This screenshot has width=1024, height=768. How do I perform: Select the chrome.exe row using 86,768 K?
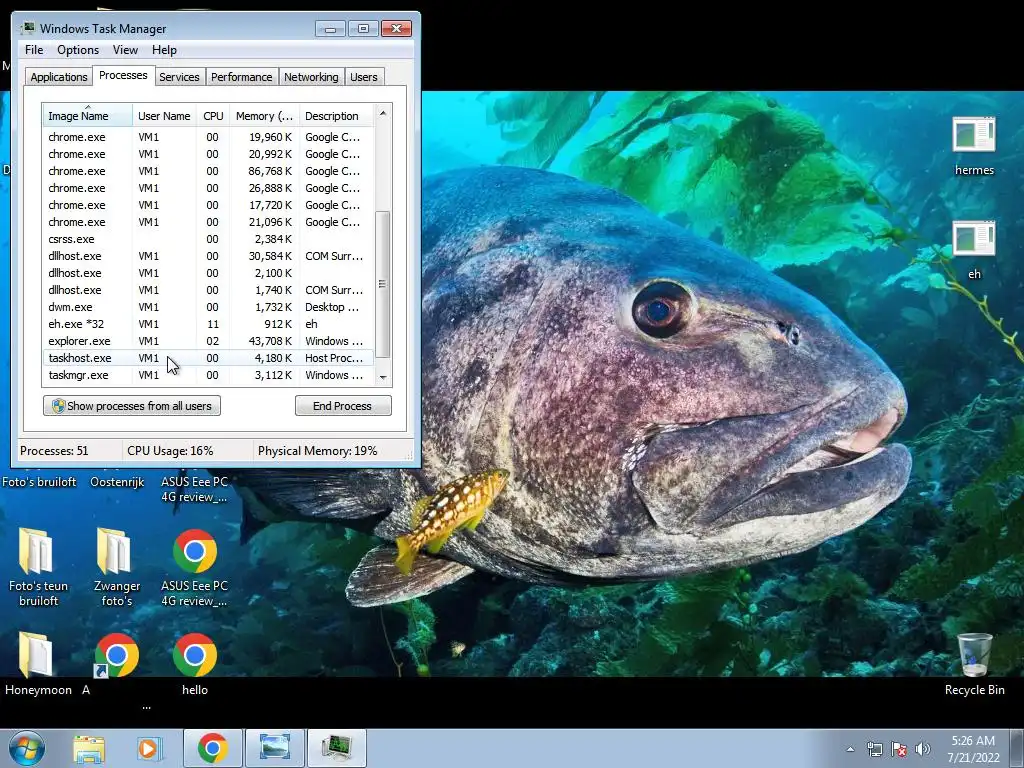coord(208,171)
